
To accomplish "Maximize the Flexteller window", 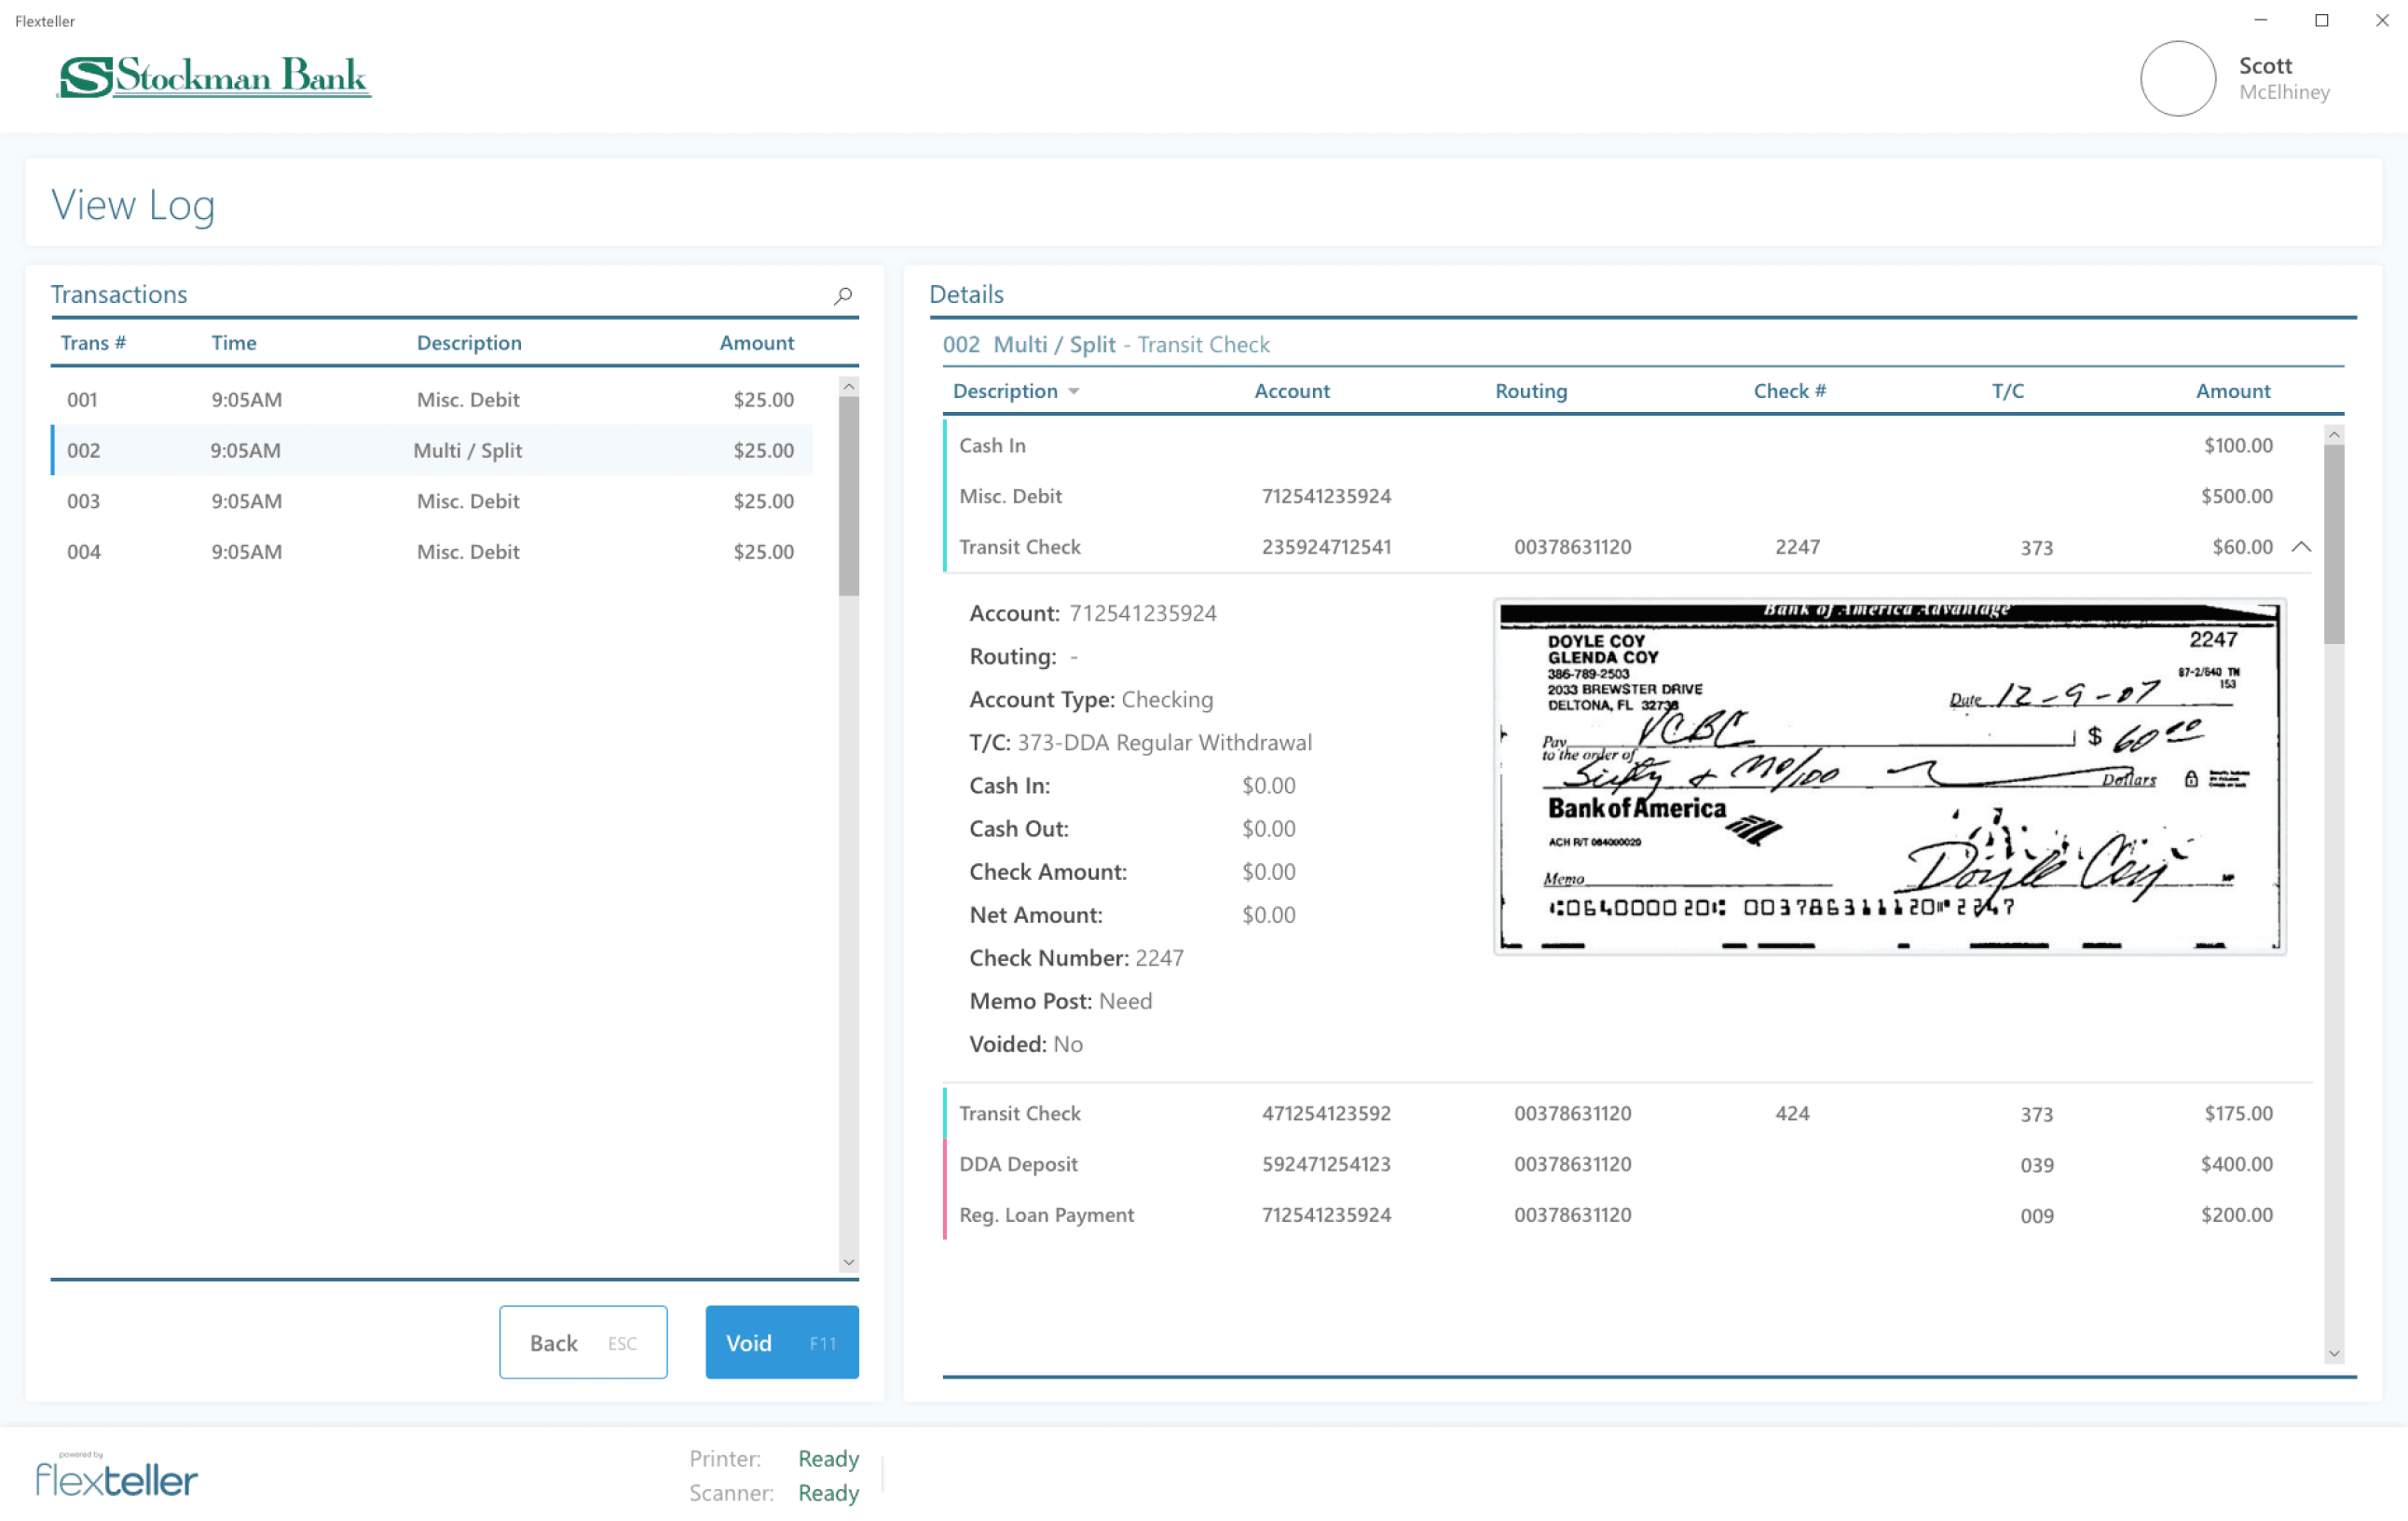I will coord(2321,20).
